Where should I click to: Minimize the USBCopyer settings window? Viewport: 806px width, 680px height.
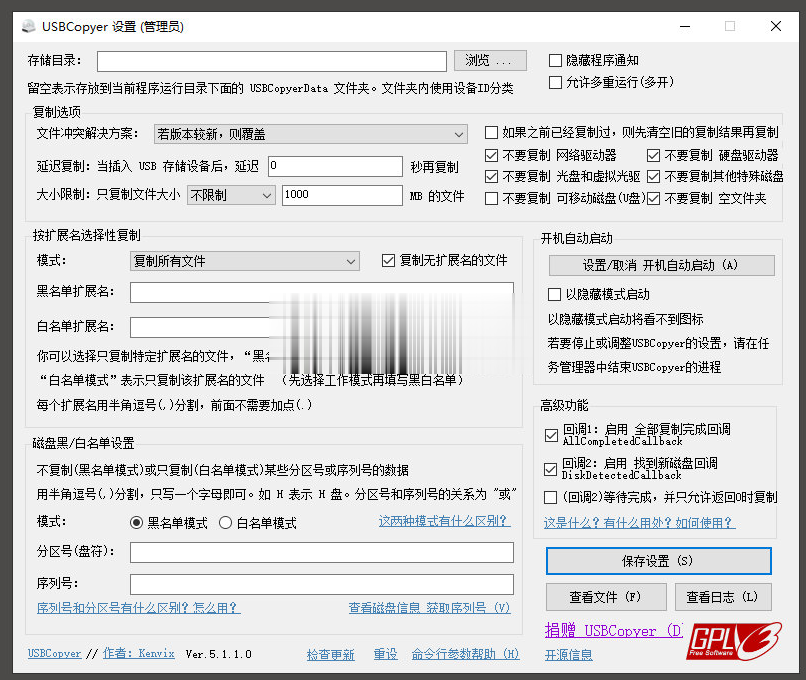(x=685, y=26)
